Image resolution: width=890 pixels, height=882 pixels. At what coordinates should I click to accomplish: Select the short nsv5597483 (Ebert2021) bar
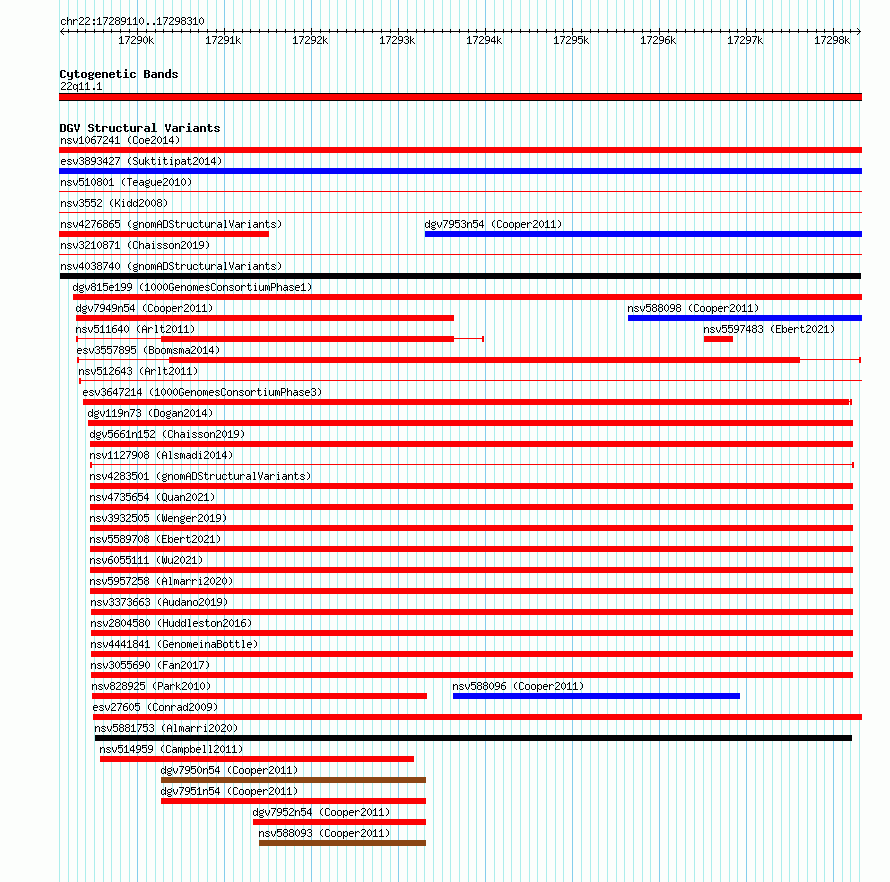coord(719,339)
